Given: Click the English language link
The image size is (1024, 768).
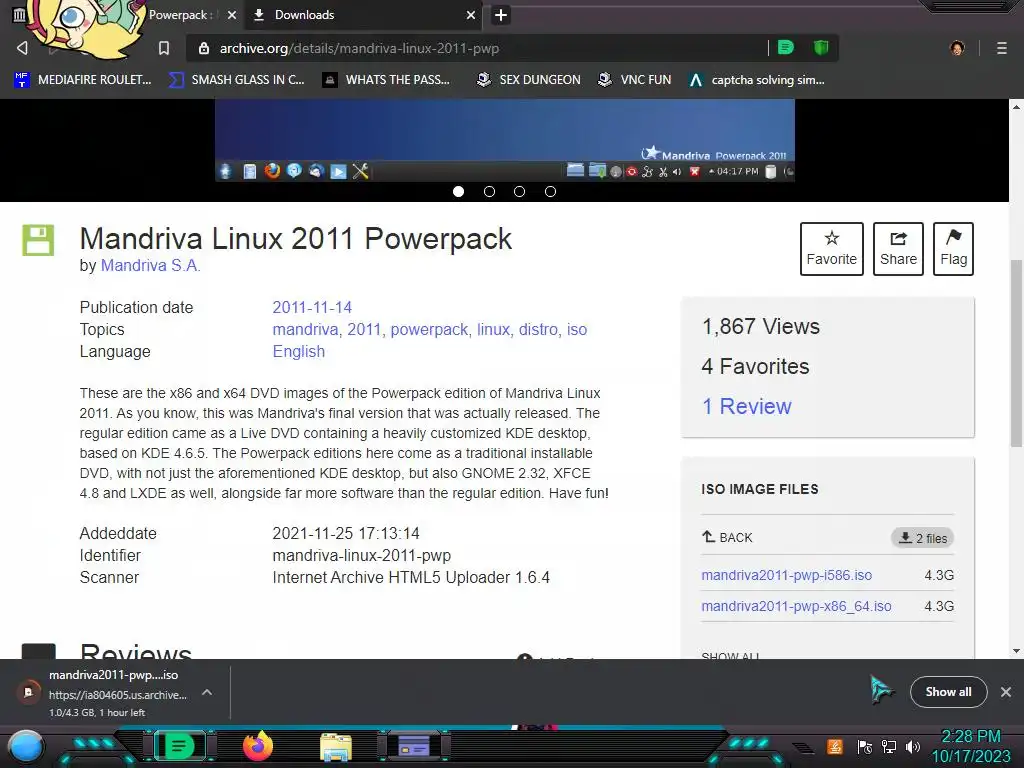Looking at the screenshot, I should pos(298,352).
